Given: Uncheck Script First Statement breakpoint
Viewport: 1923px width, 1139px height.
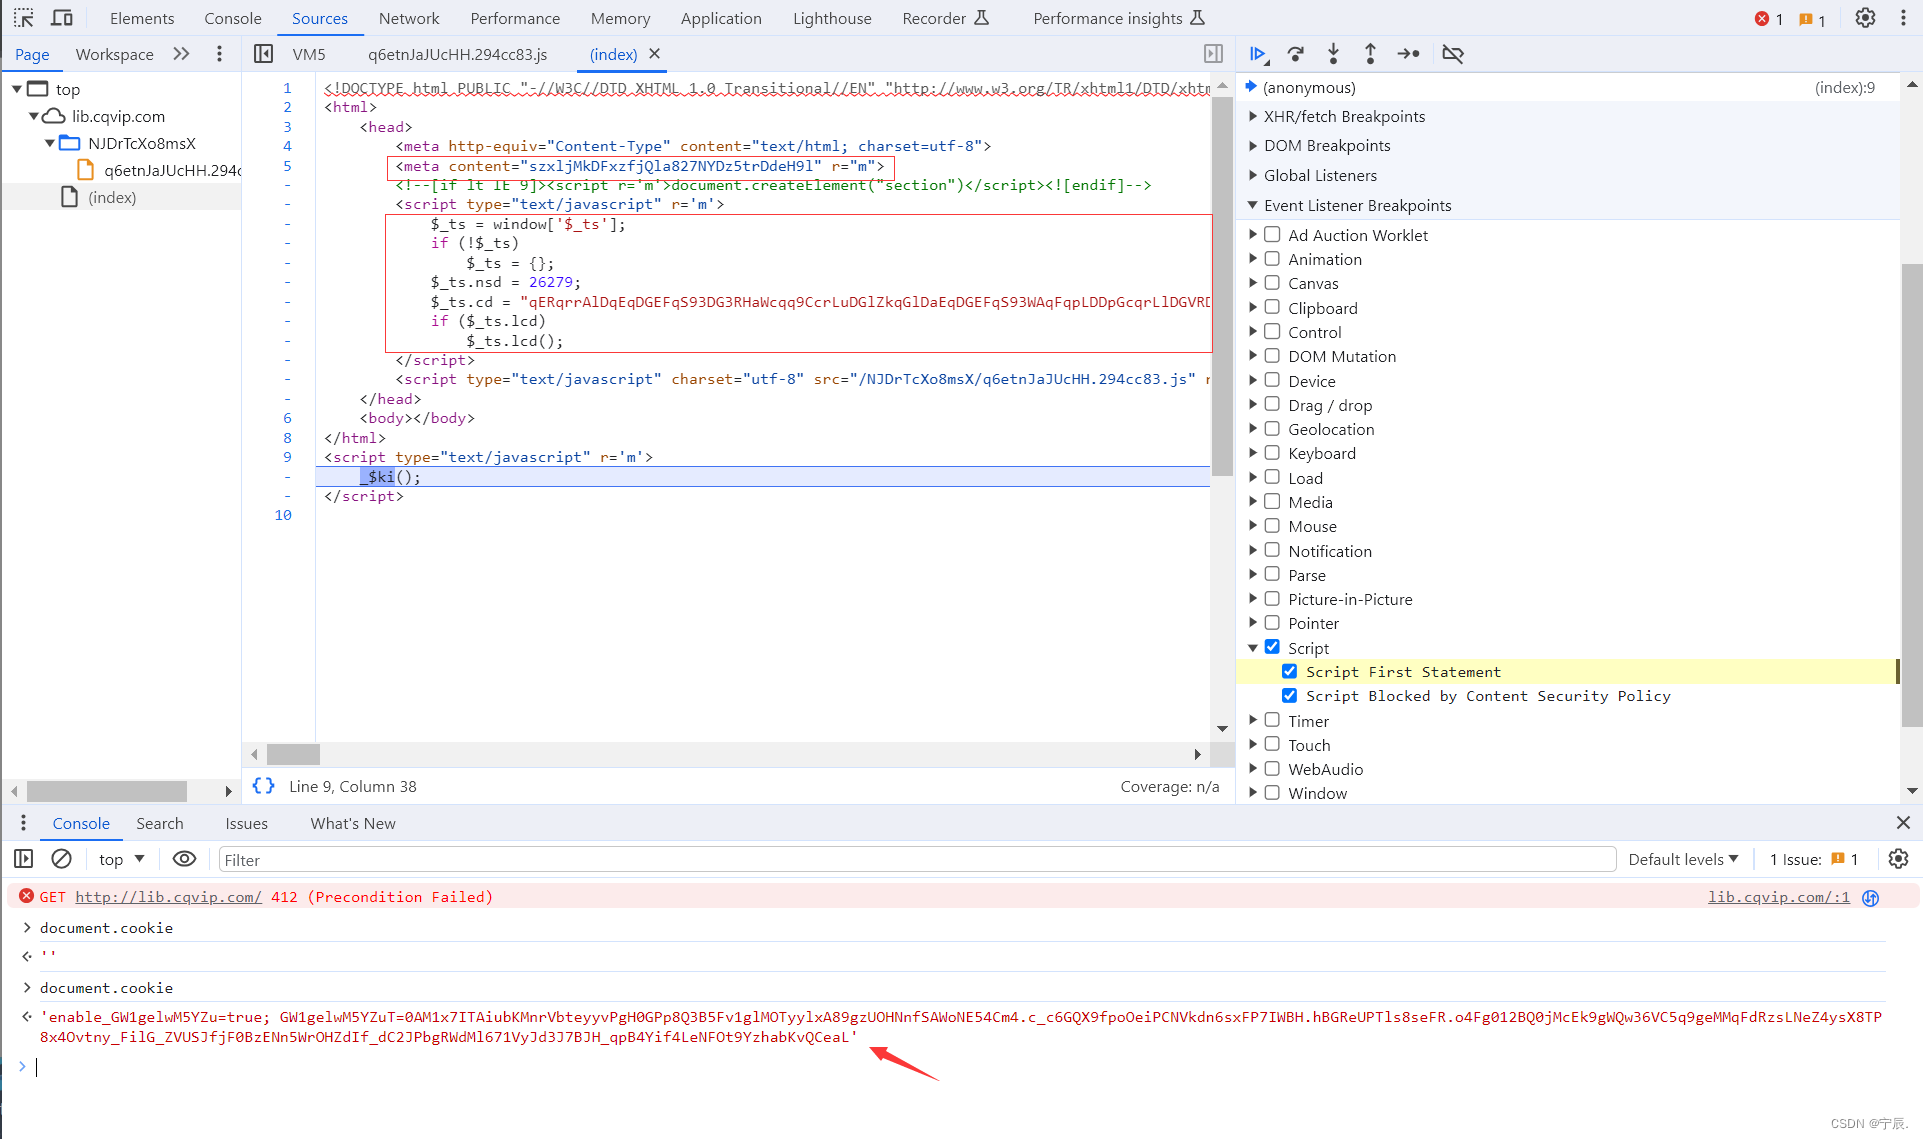Looking at the screenshot, I should click(1290, 672).
